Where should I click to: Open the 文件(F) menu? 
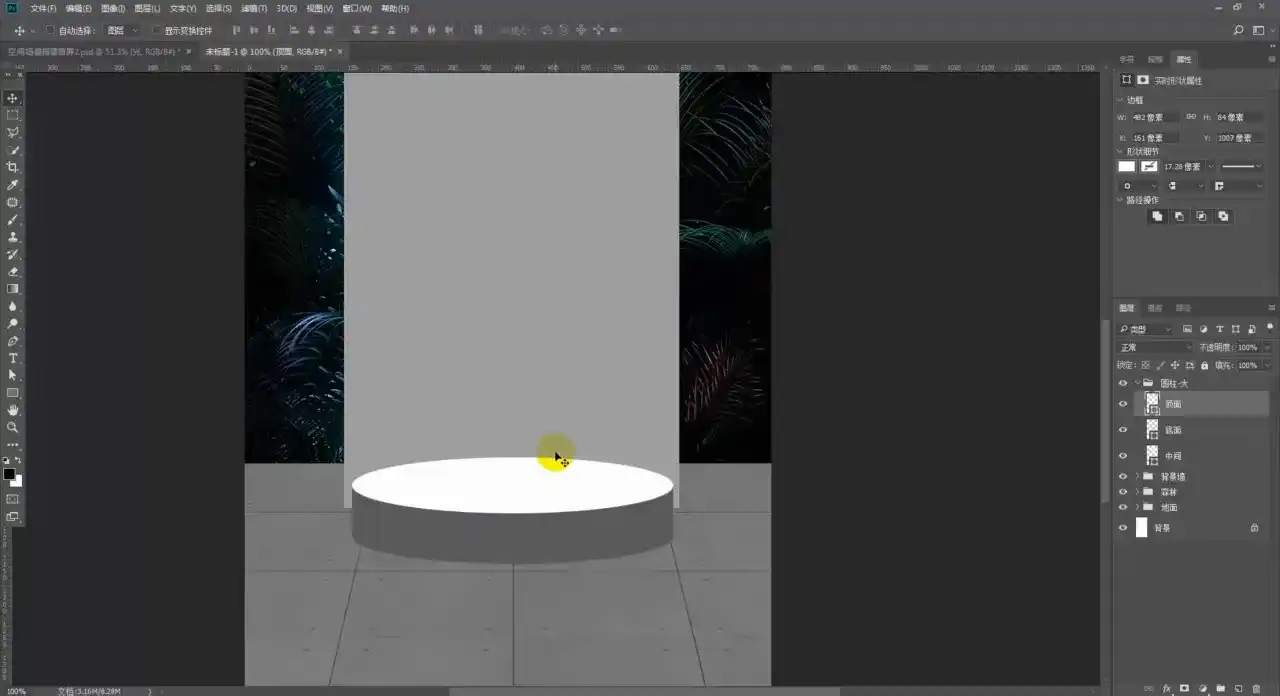coord(43,8)
